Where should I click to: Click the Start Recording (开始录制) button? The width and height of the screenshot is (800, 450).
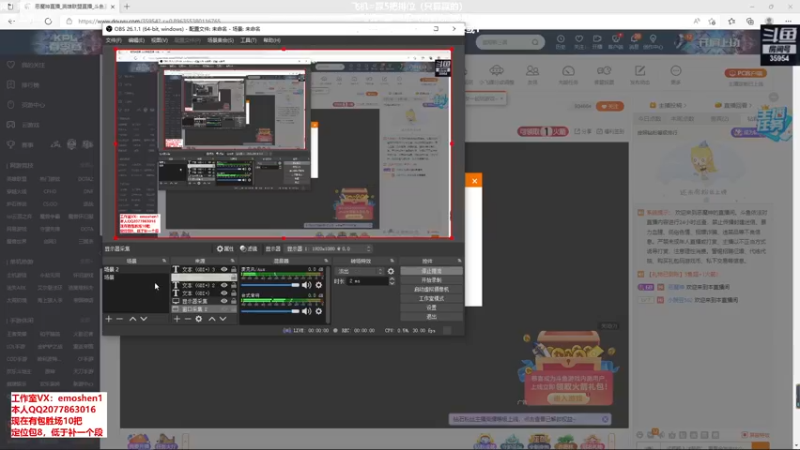click(432, 280)
